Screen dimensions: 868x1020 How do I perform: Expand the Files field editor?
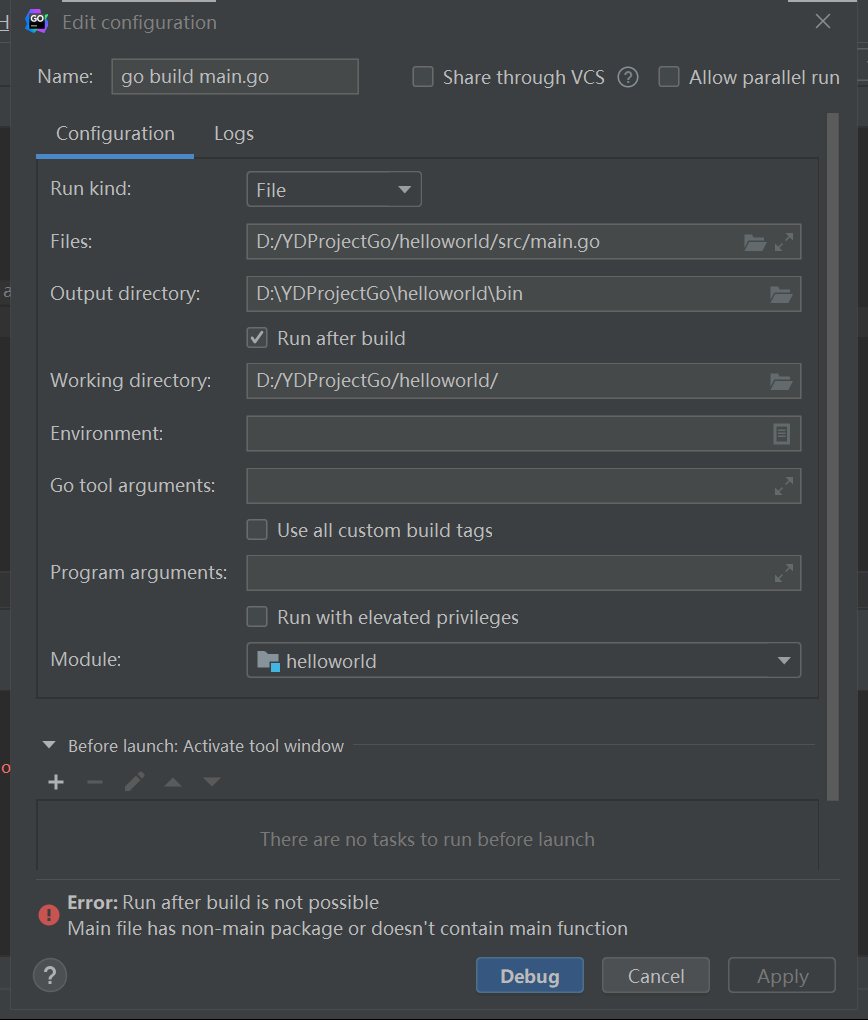click(784, 243)
